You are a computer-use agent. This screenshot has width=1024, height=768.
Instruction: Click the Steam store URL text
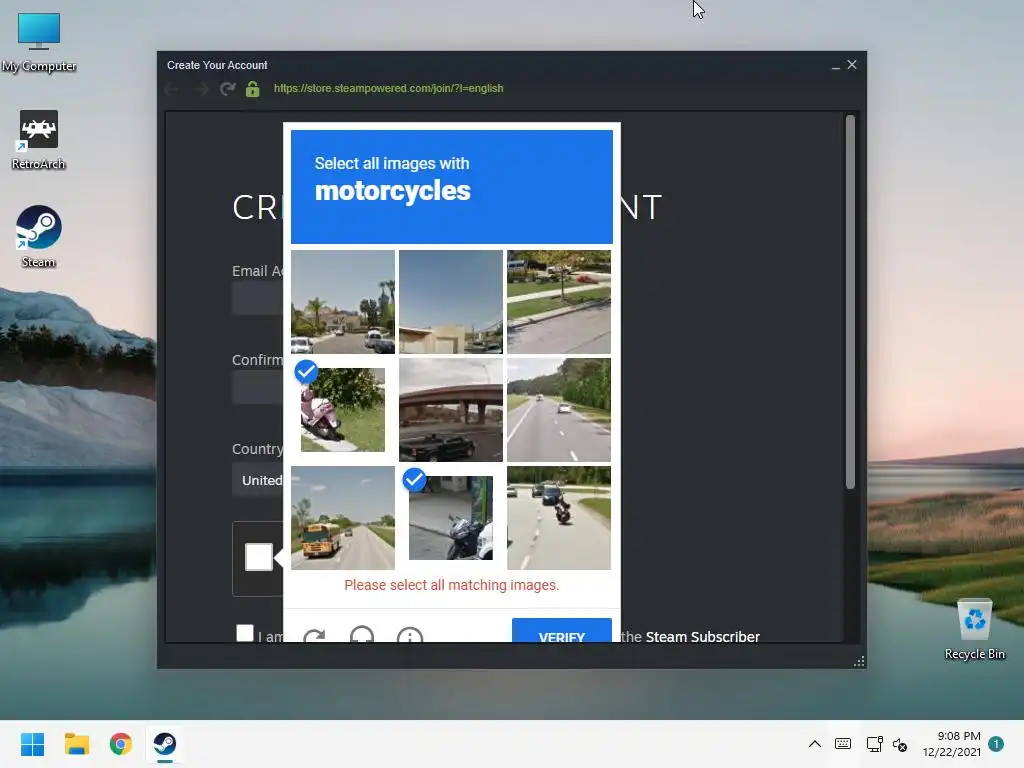click(389, 88)
